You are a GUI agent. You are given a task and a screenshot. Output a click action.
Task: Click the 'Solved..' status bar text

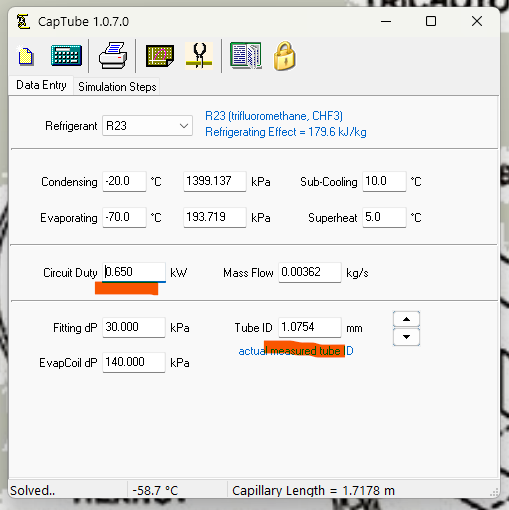coord(33,491)
